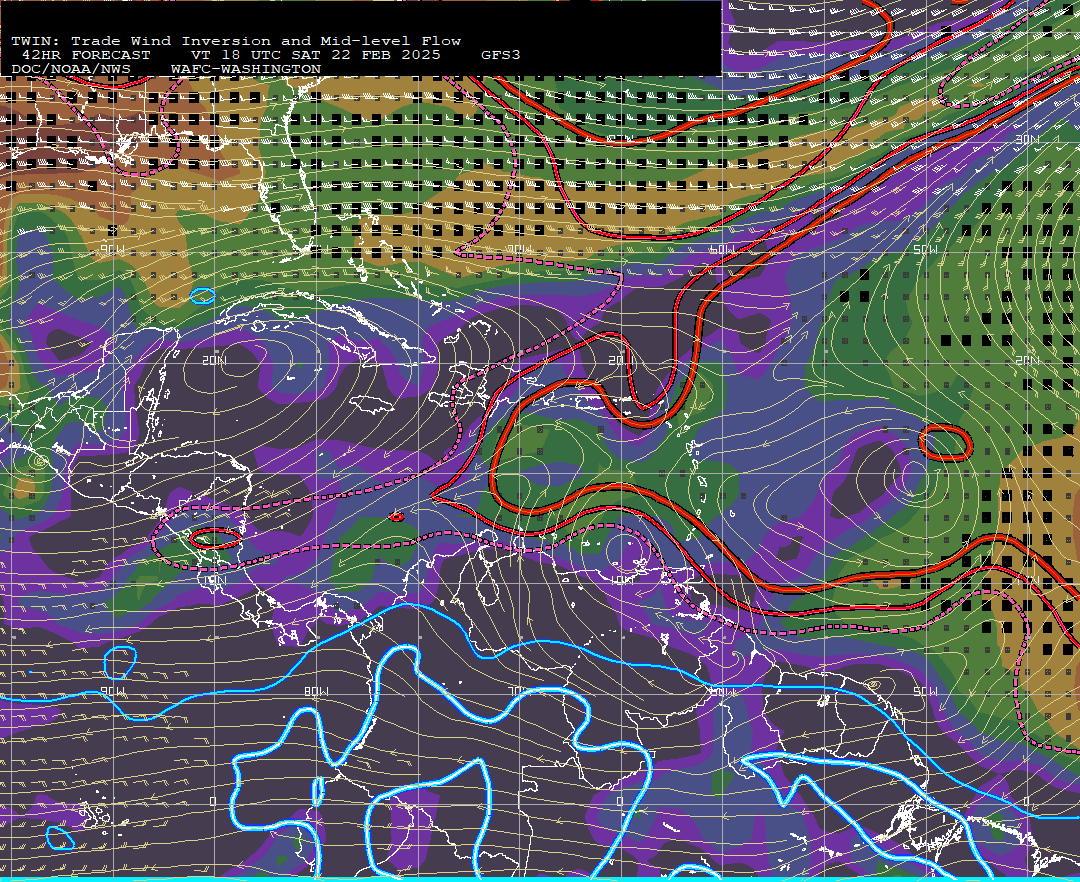Click the '20N' label west of Cuba
Viewport: 1080px width, 882px height.
coord(214,361)
